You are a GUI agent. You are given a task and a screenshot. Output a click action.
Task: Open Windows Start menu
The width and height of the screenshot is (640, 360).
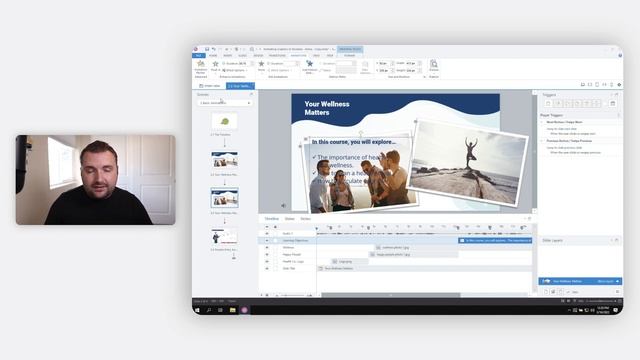(198, 310)
